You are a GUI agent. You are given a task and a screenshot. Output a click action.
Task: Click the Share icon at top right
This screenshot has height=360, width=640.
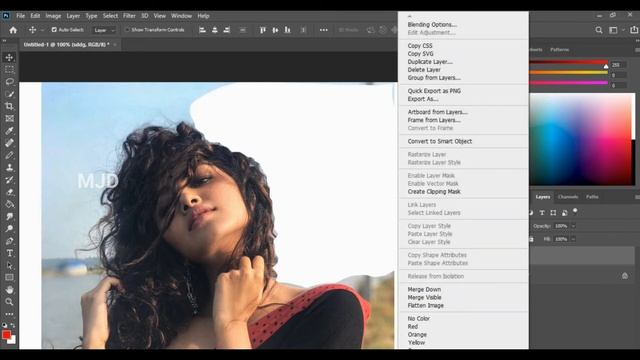click(x=634, y=30)
